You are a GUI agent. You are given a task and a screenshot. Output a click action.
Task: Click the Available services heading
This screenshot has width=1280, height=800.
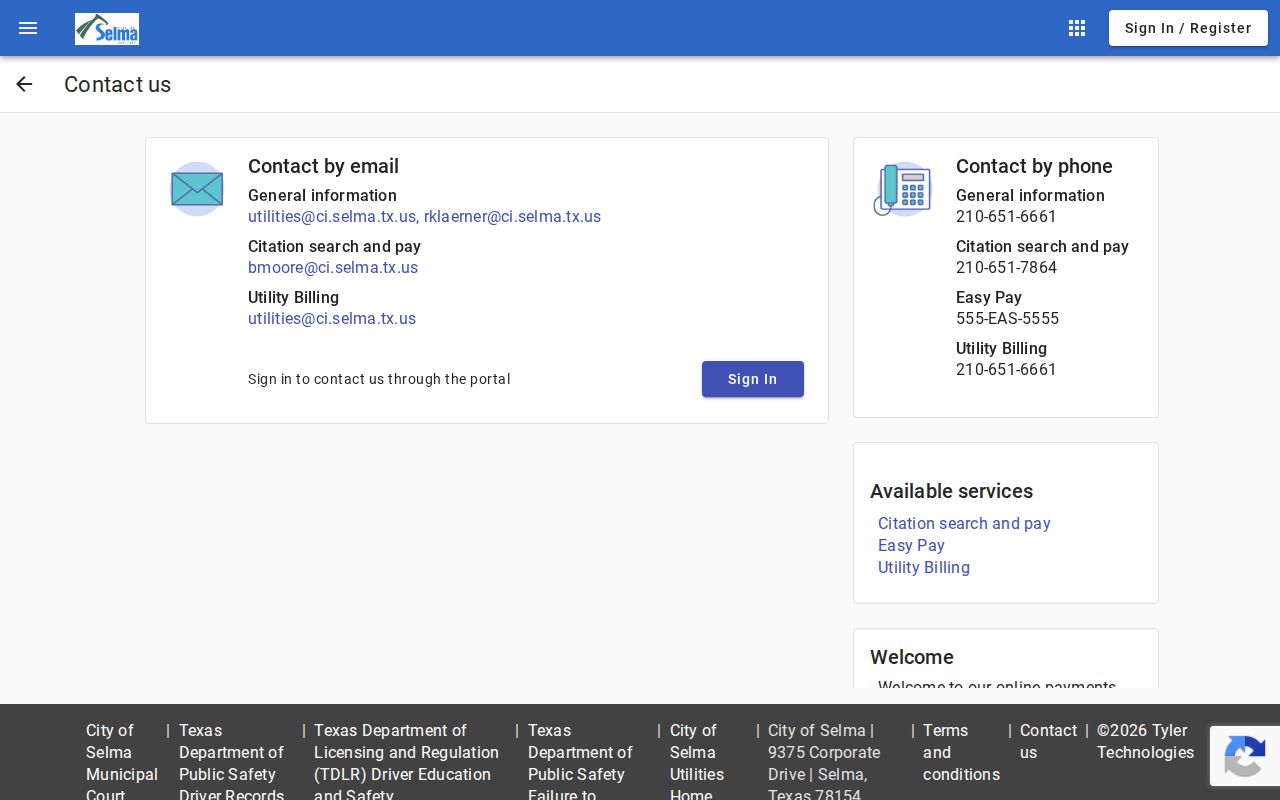coord(951,491)
